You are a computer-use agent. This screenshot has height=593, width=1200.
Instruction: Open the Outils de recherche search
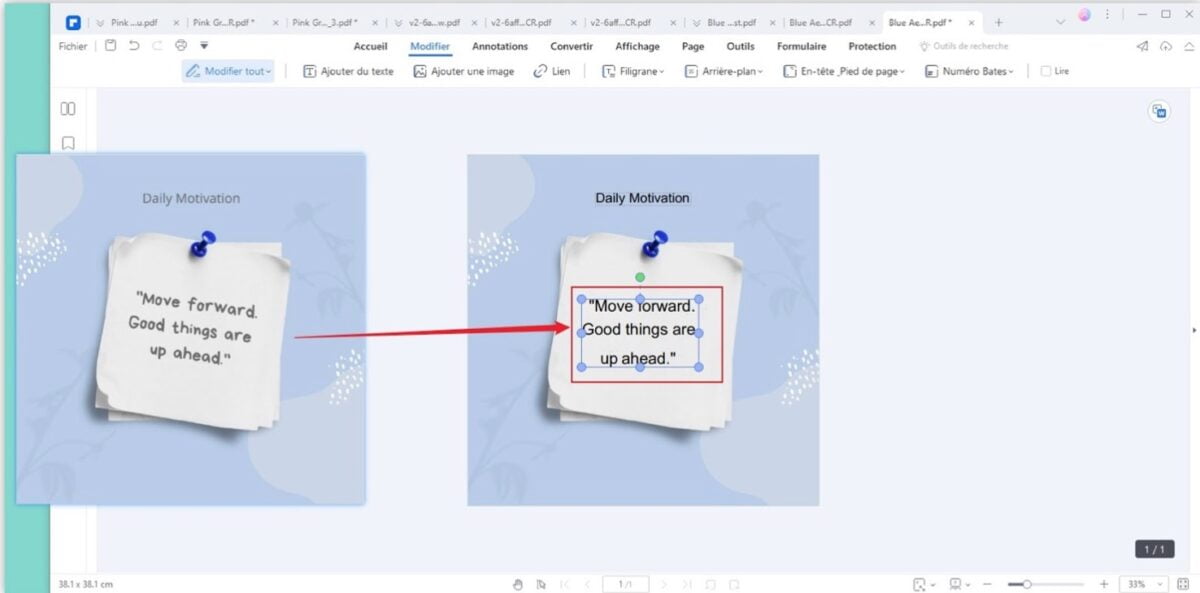pos(963,45)
